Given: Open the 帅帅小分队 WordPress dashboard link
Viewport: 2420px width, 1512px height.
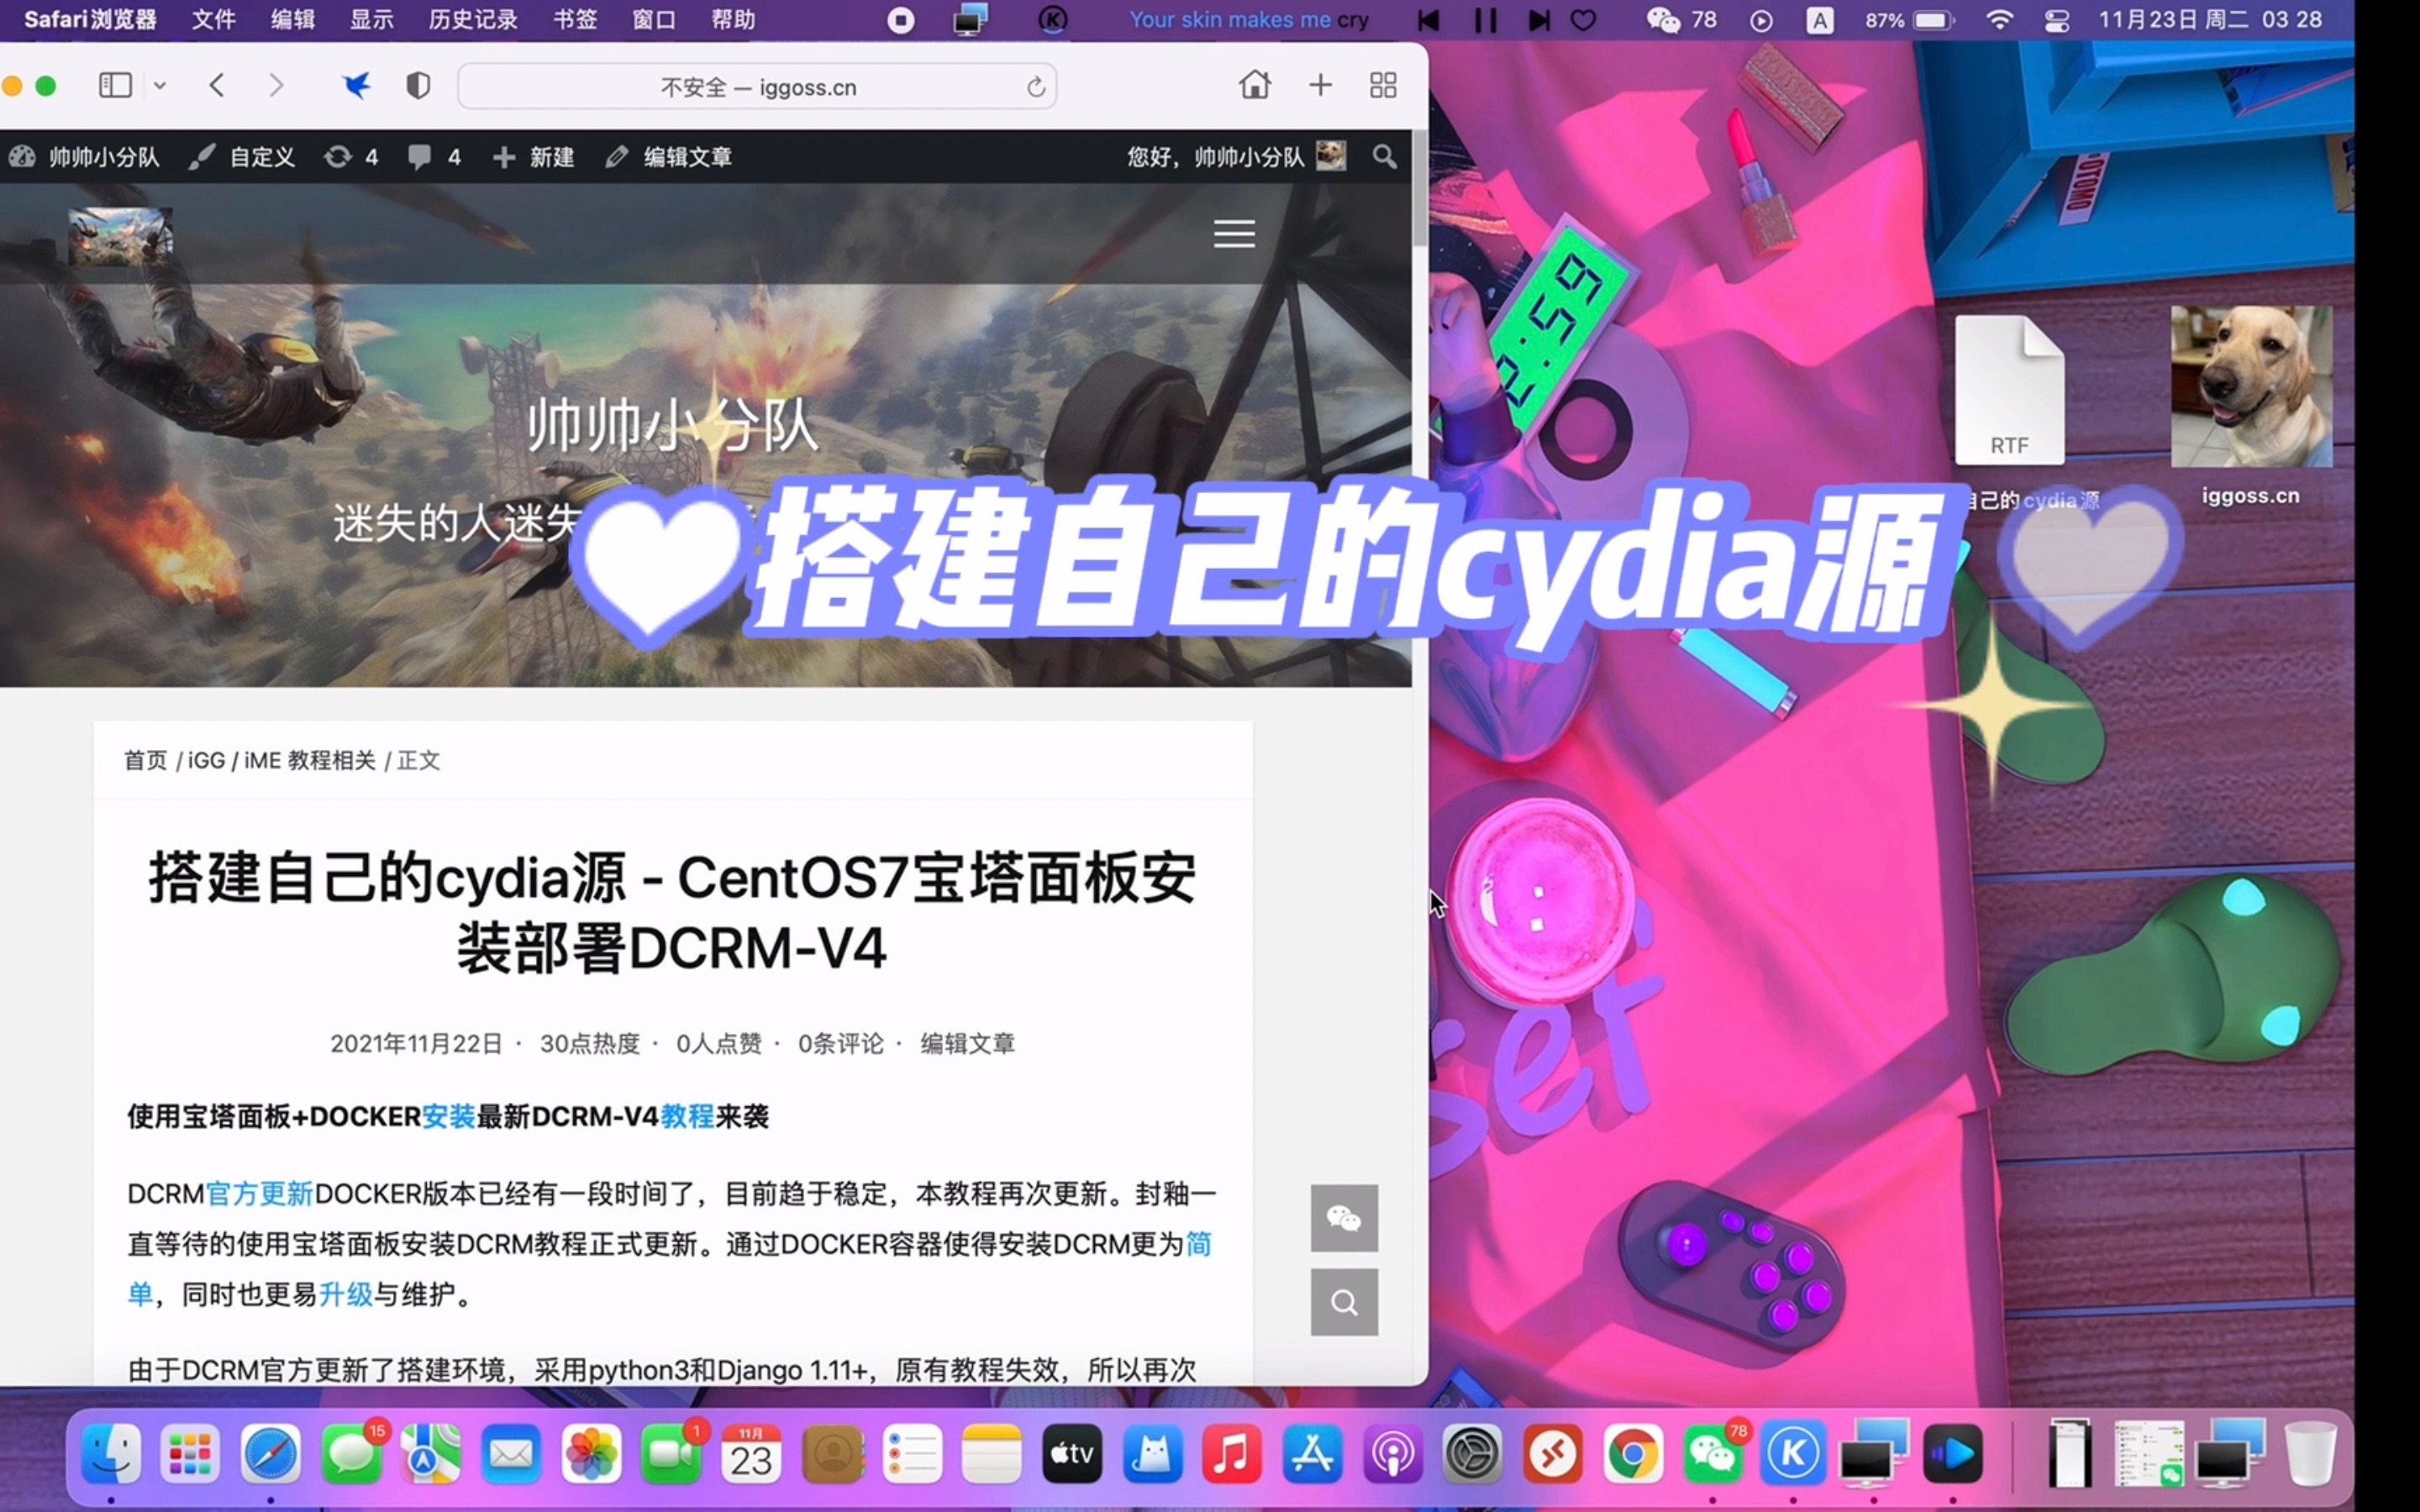Looking at the screenshot, I should point(84,157).
